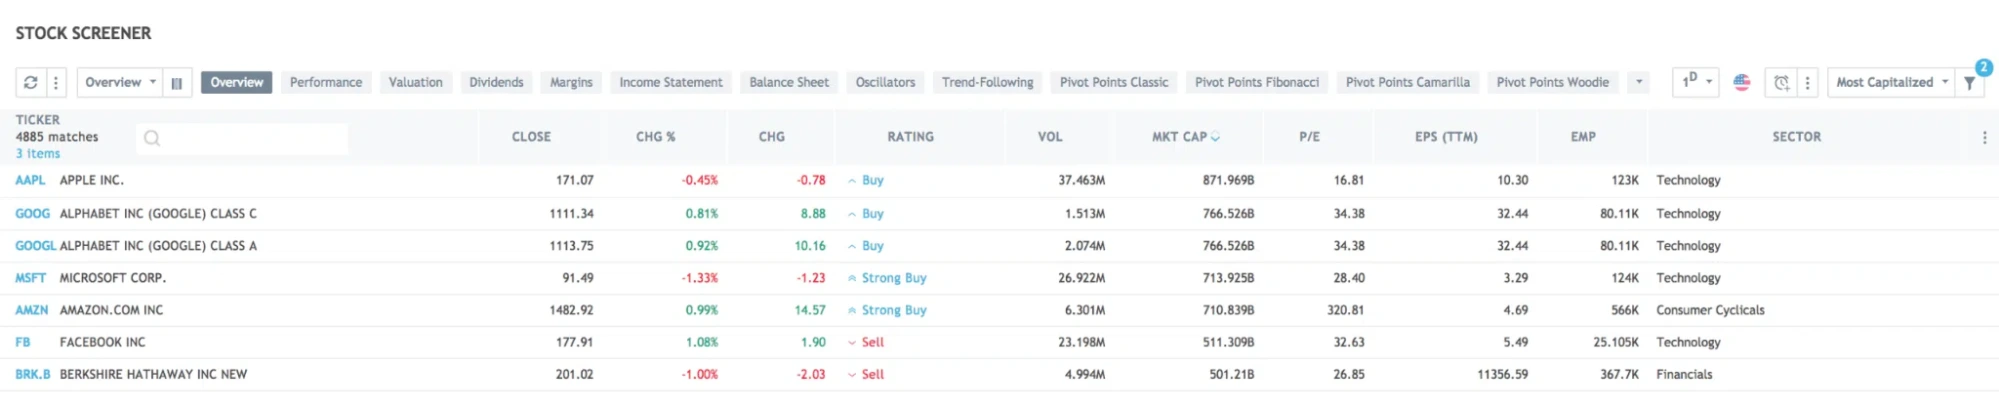This screenshot has width=1999, height=393.
Task: Click the GOOGL ticker link
Action: [36, 246]
